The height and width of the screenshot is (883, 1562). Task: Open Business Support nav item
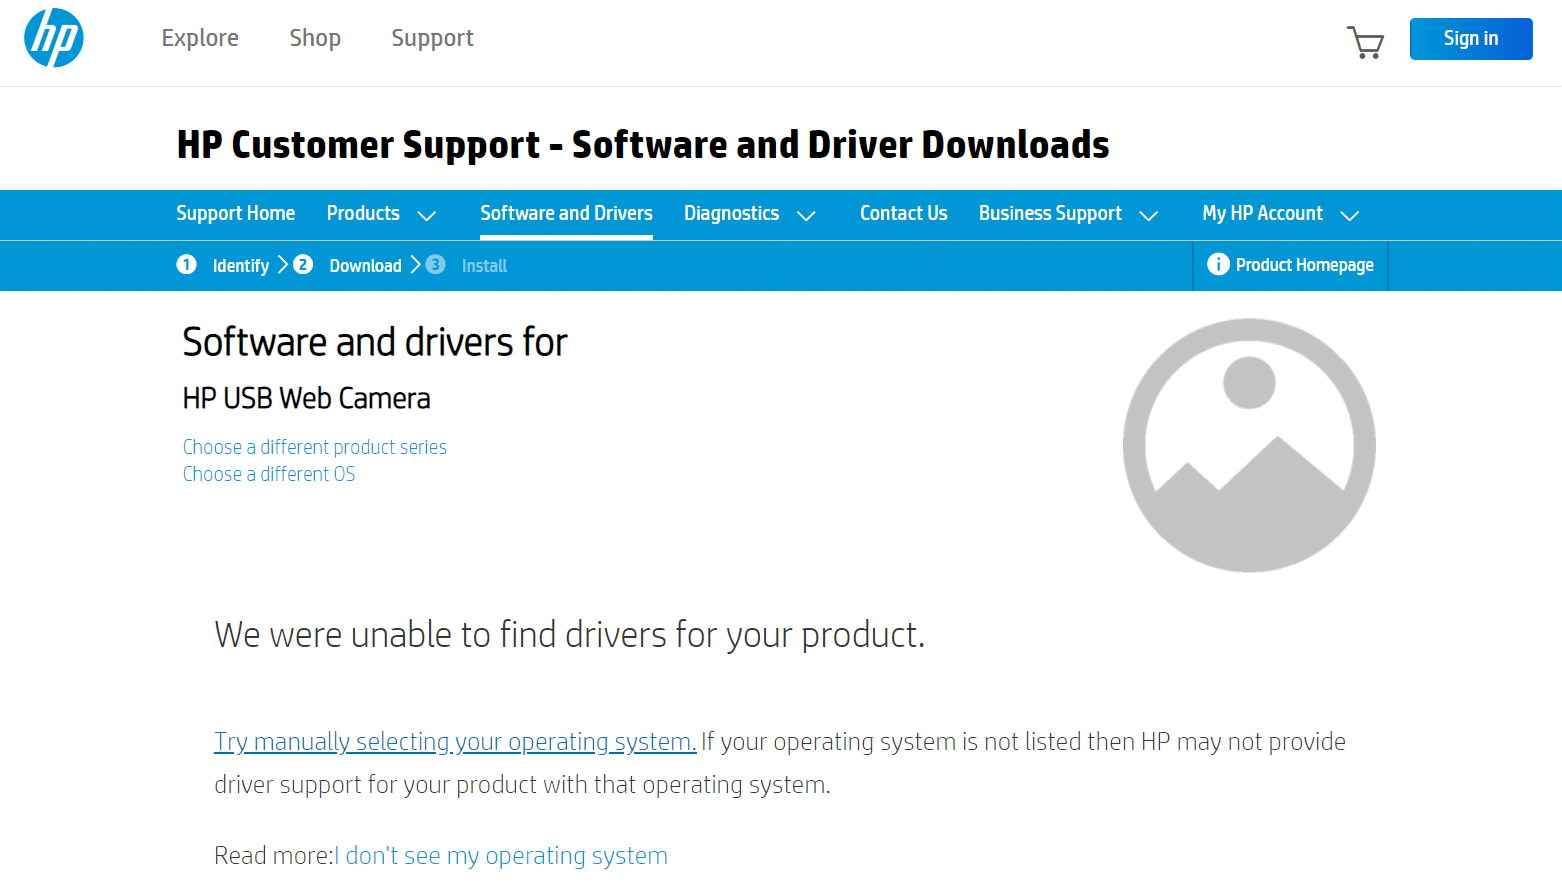coord(1050,213)
